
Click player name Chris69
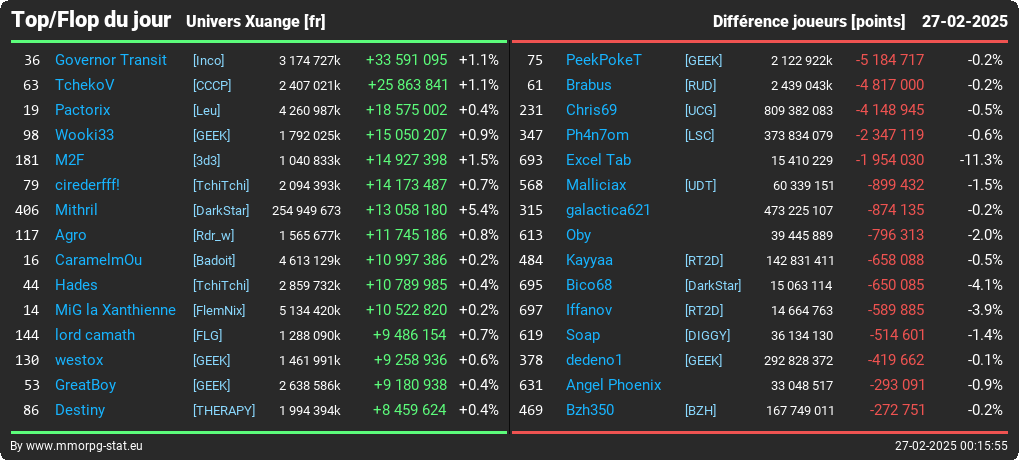pyautogui.click(x=591, y=110)
